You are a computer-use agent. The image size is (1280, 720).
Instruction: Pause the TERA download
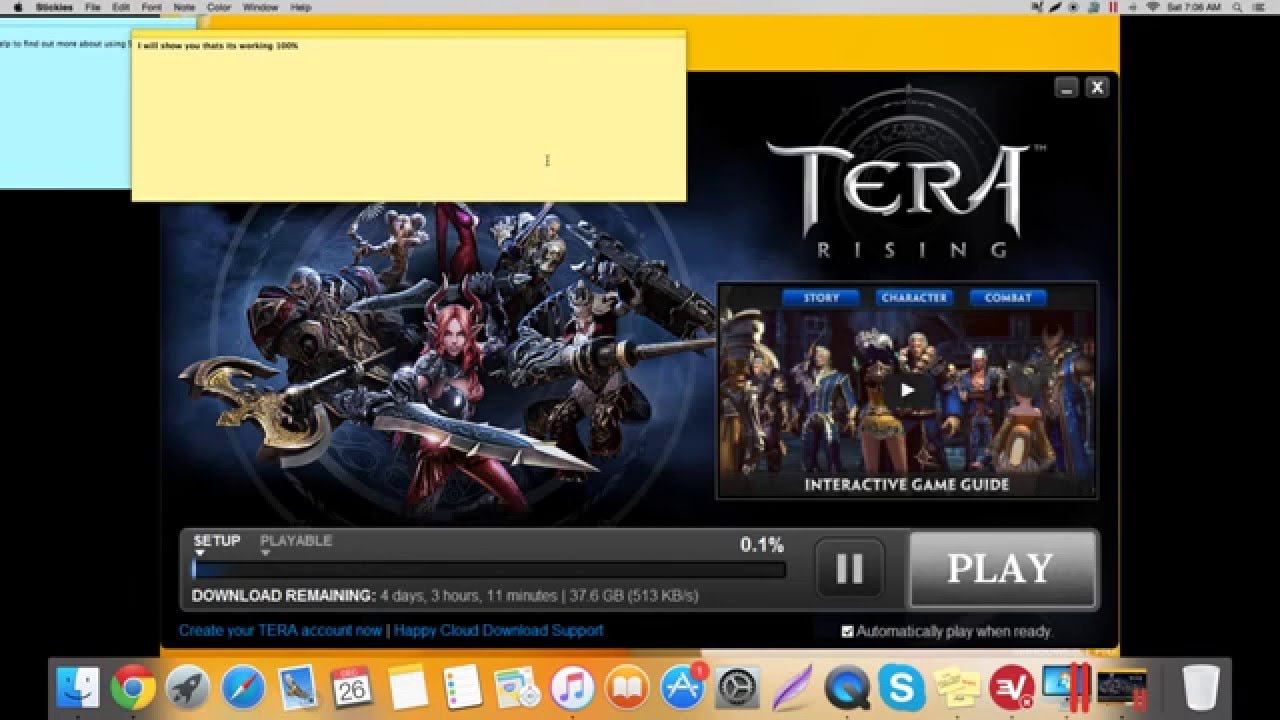[x=850, y=568]
